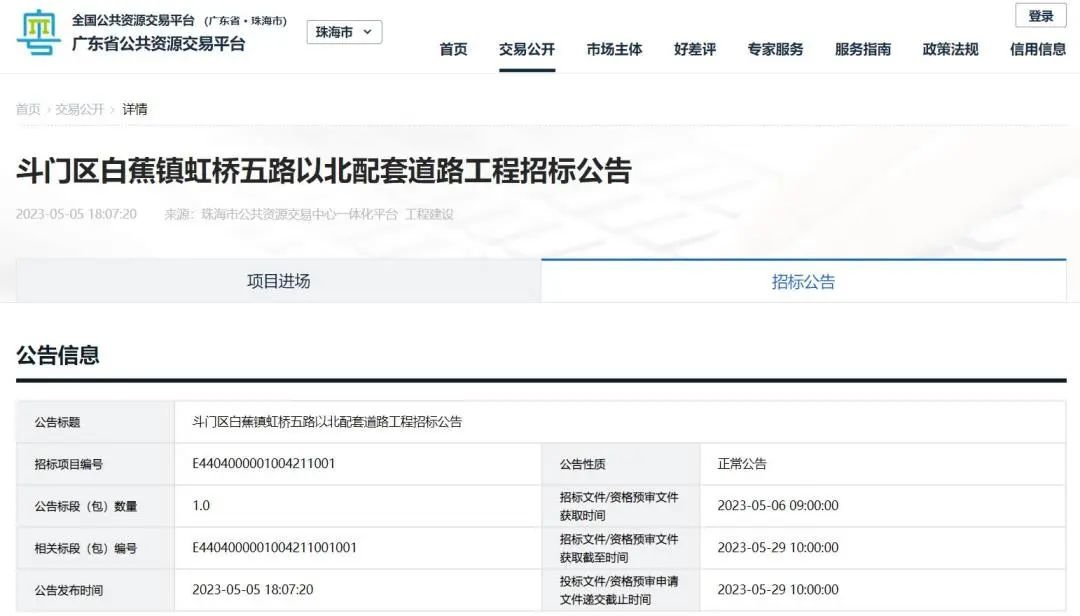Click the 公告标题 label cell

(95, 422)
